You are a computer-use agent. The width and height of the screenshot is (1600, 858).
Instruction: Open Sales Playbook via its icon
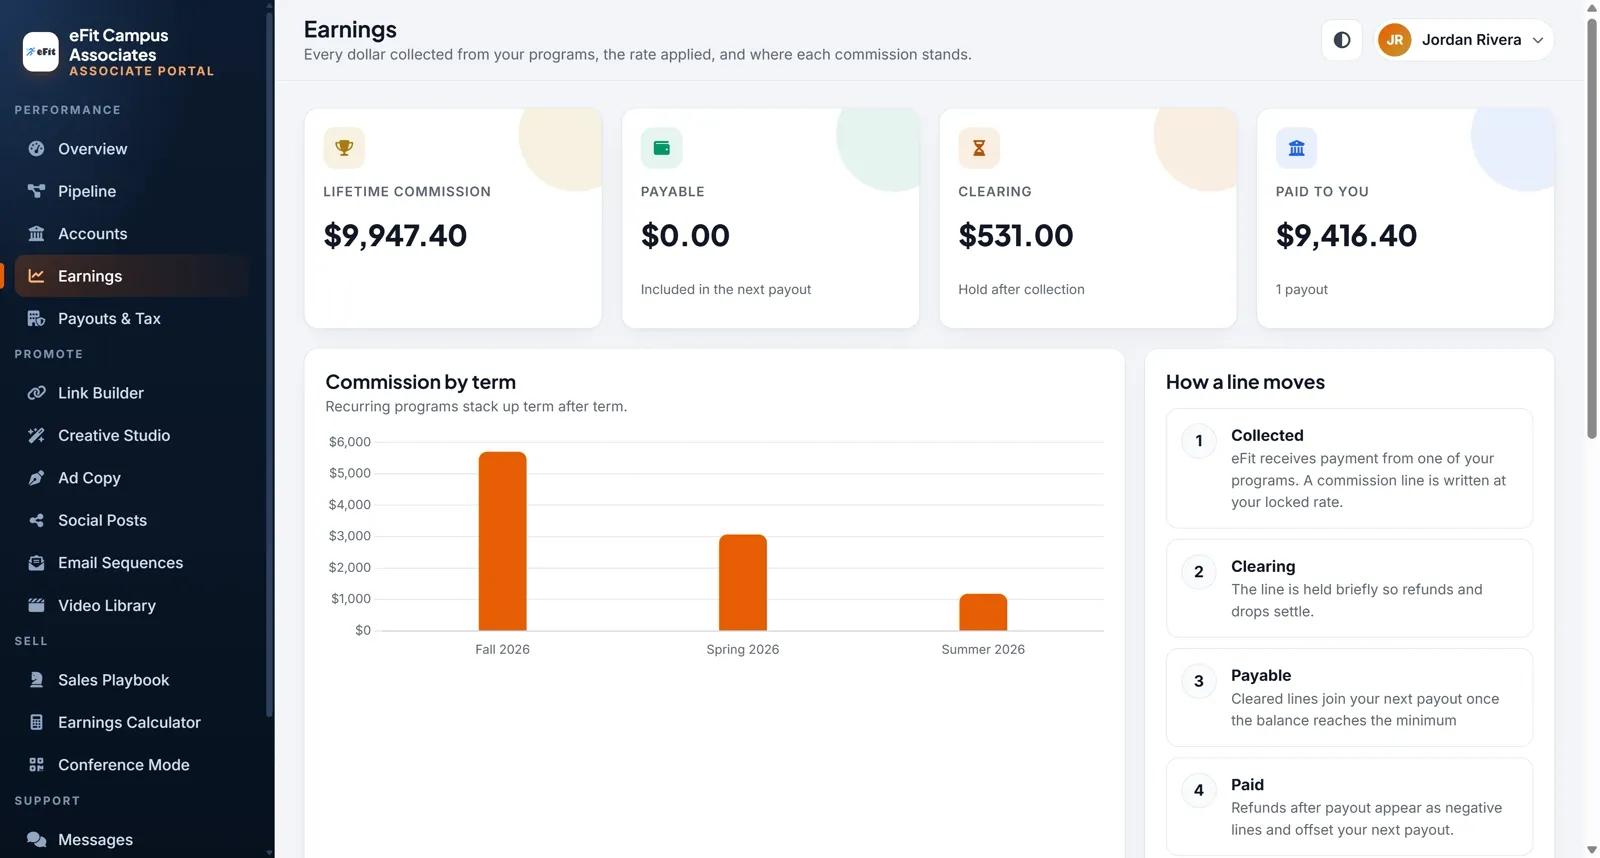[x=36, y=680]
